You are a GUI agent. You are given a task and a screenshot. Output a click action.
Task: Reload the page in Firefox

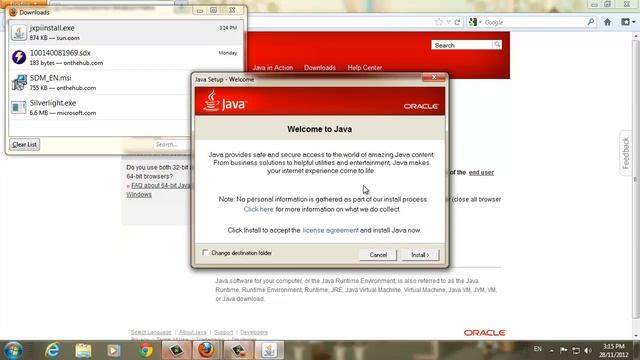[457, 22]
